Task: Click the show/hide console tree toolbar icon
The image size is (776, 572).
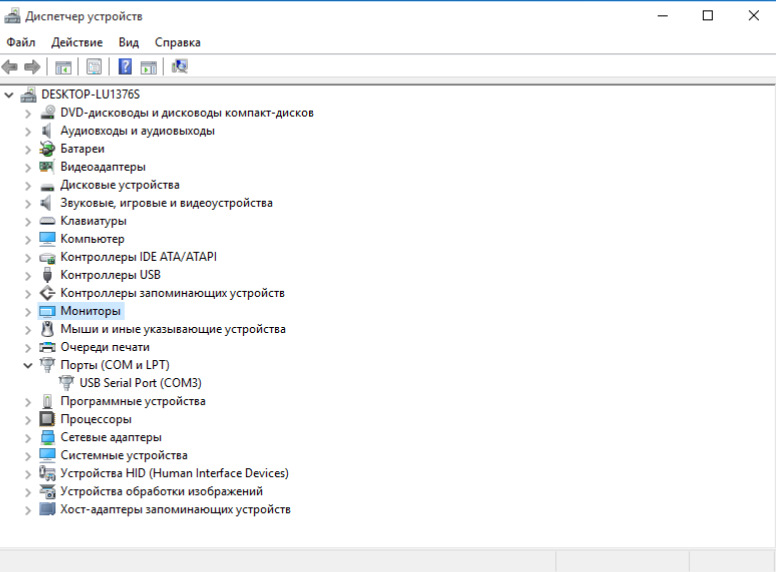Action: point(63,67)
